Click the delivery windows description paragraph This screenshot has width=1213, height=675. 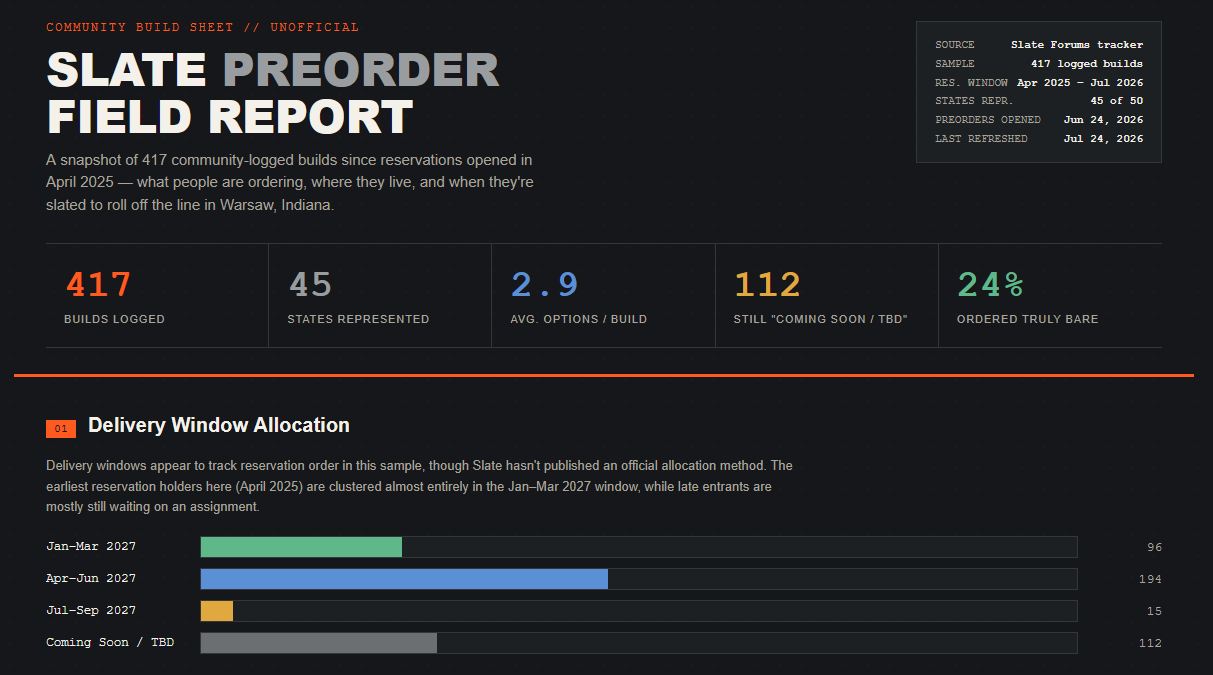(x=420, y=486)
